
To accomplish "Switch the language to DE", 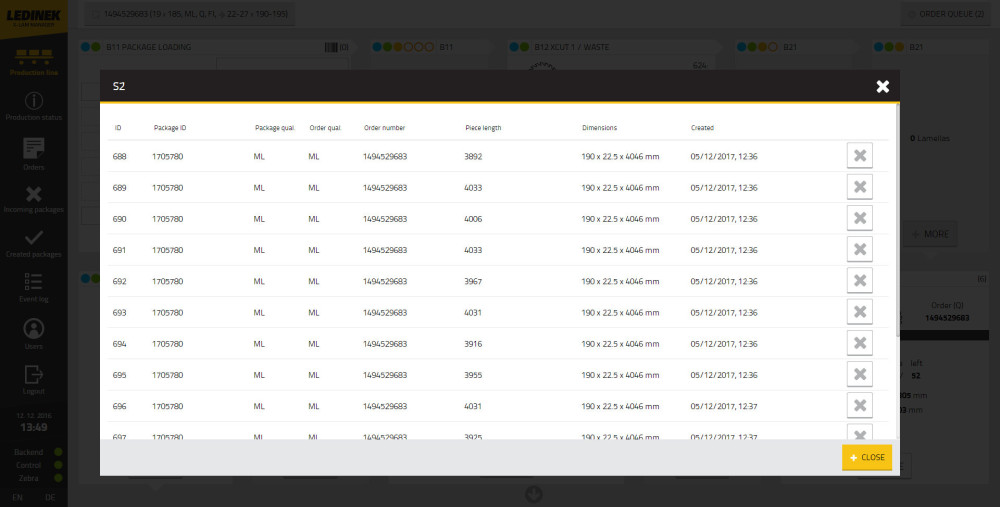I will [x=50, y=496].
